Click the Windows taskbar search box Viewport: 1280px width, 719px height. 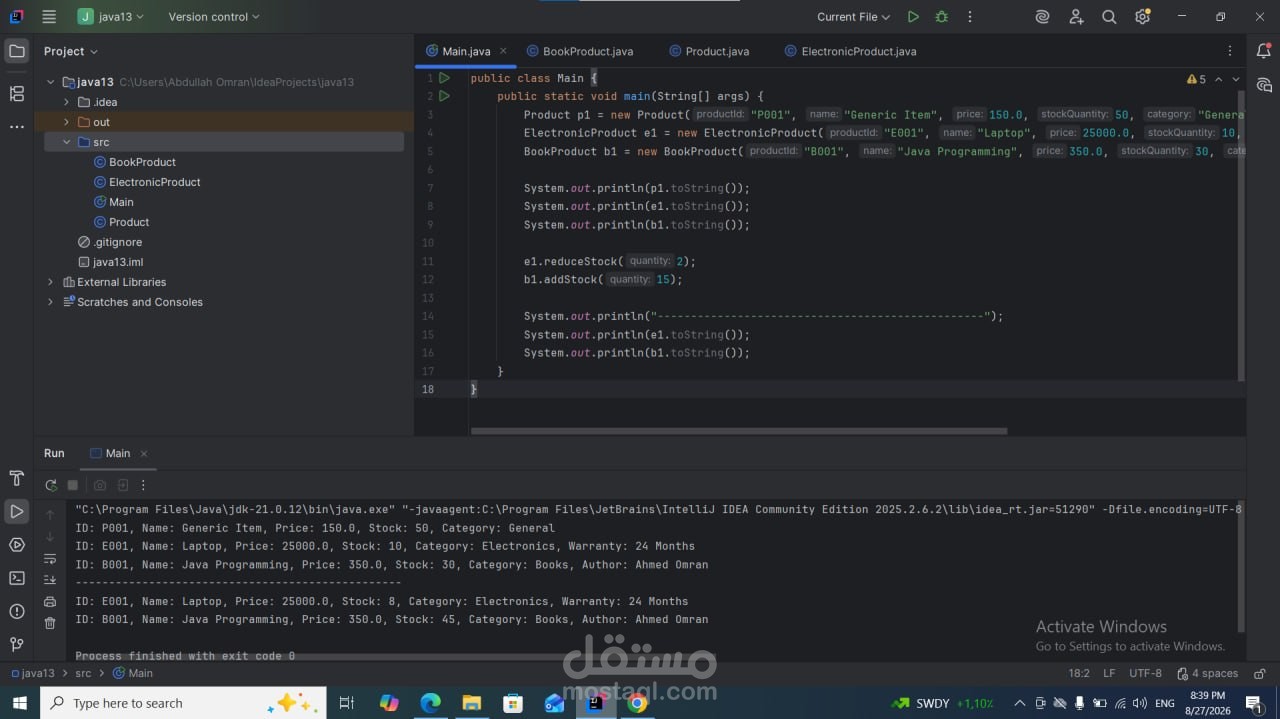183,703
